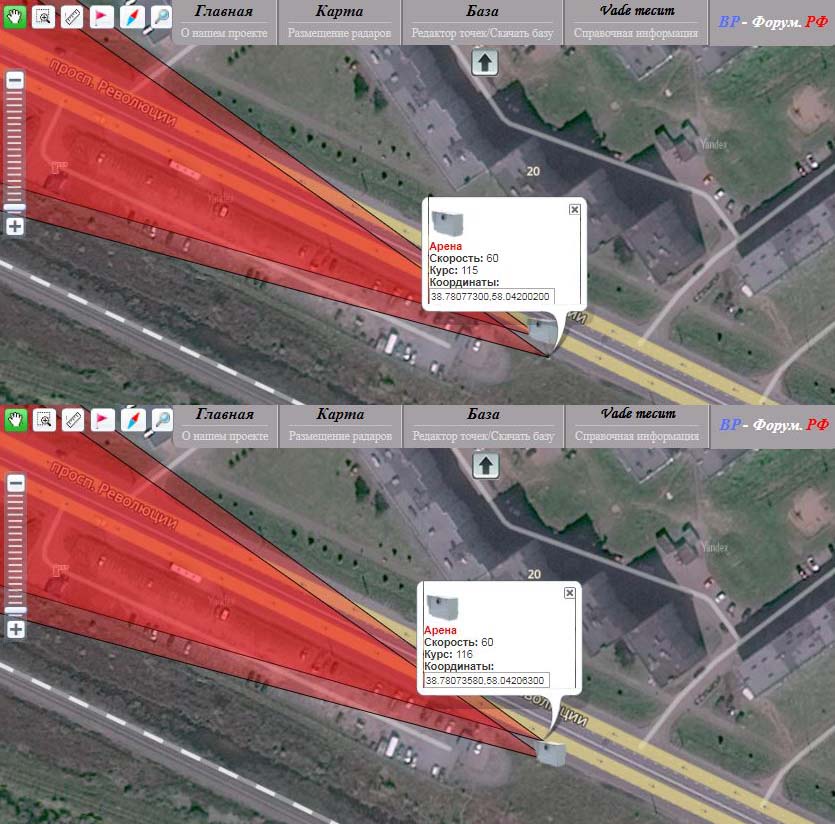Click the compass icon in upper map toolbar
The image size is (835, 824).
131,16
